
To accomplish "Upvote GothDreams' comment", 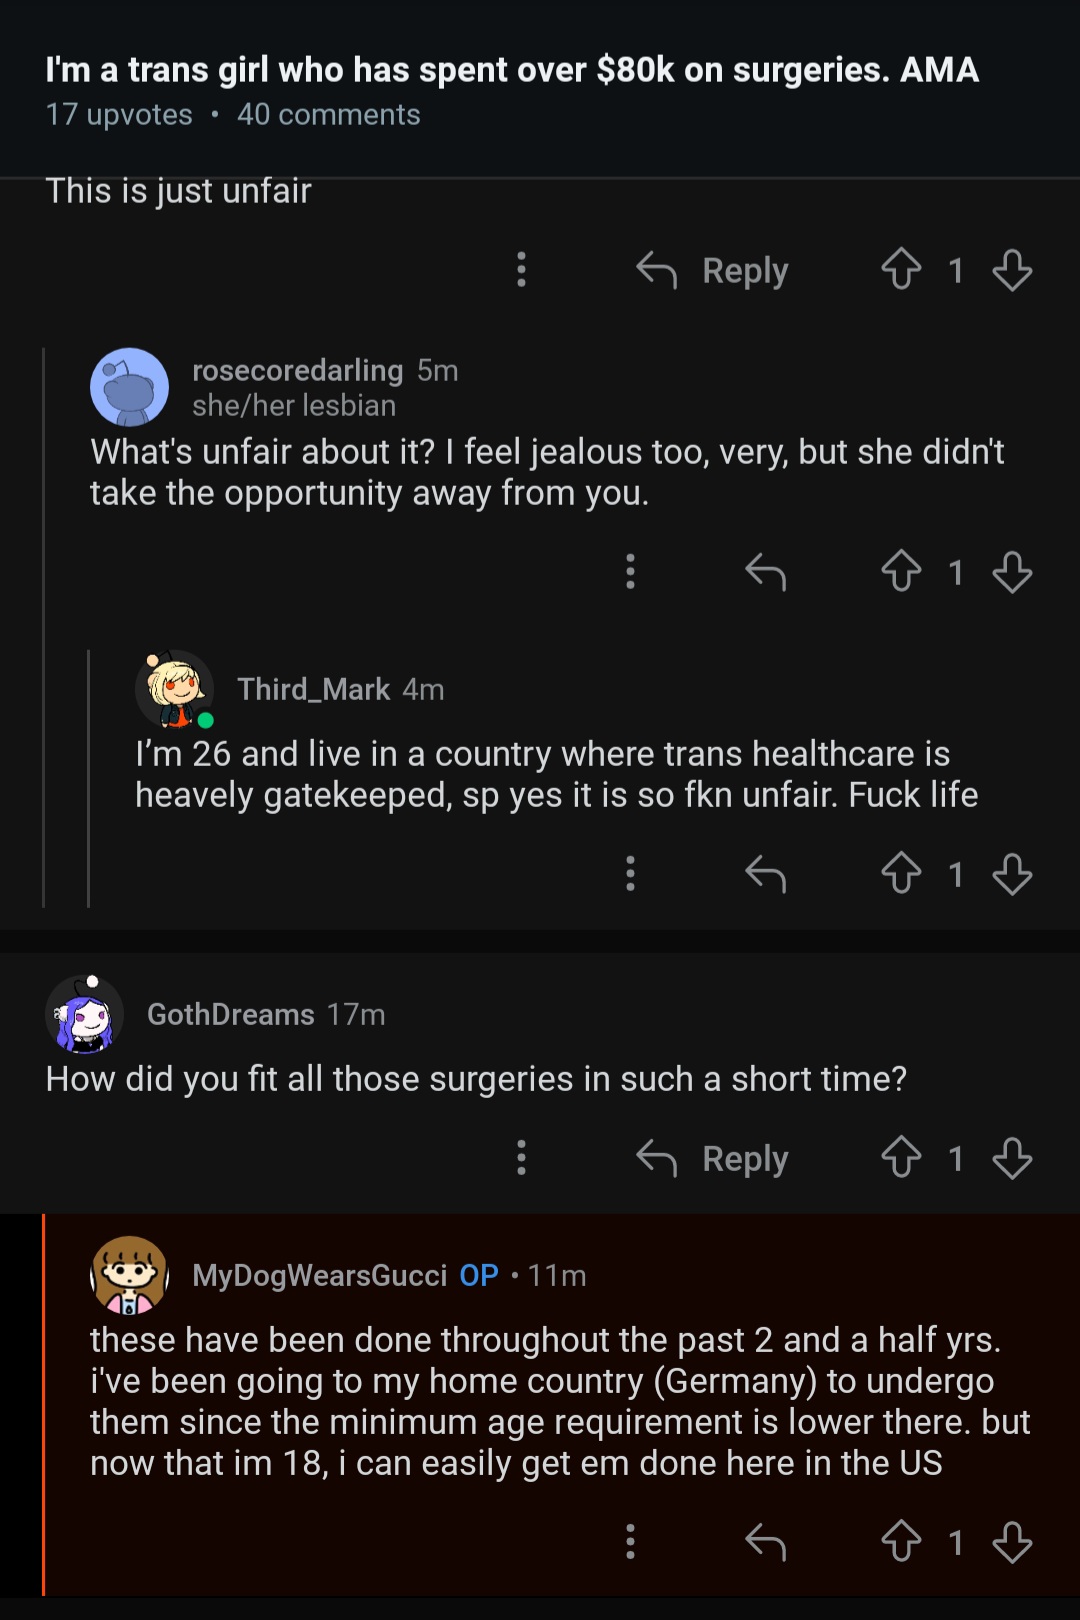I will click(x=901, y=1157).
